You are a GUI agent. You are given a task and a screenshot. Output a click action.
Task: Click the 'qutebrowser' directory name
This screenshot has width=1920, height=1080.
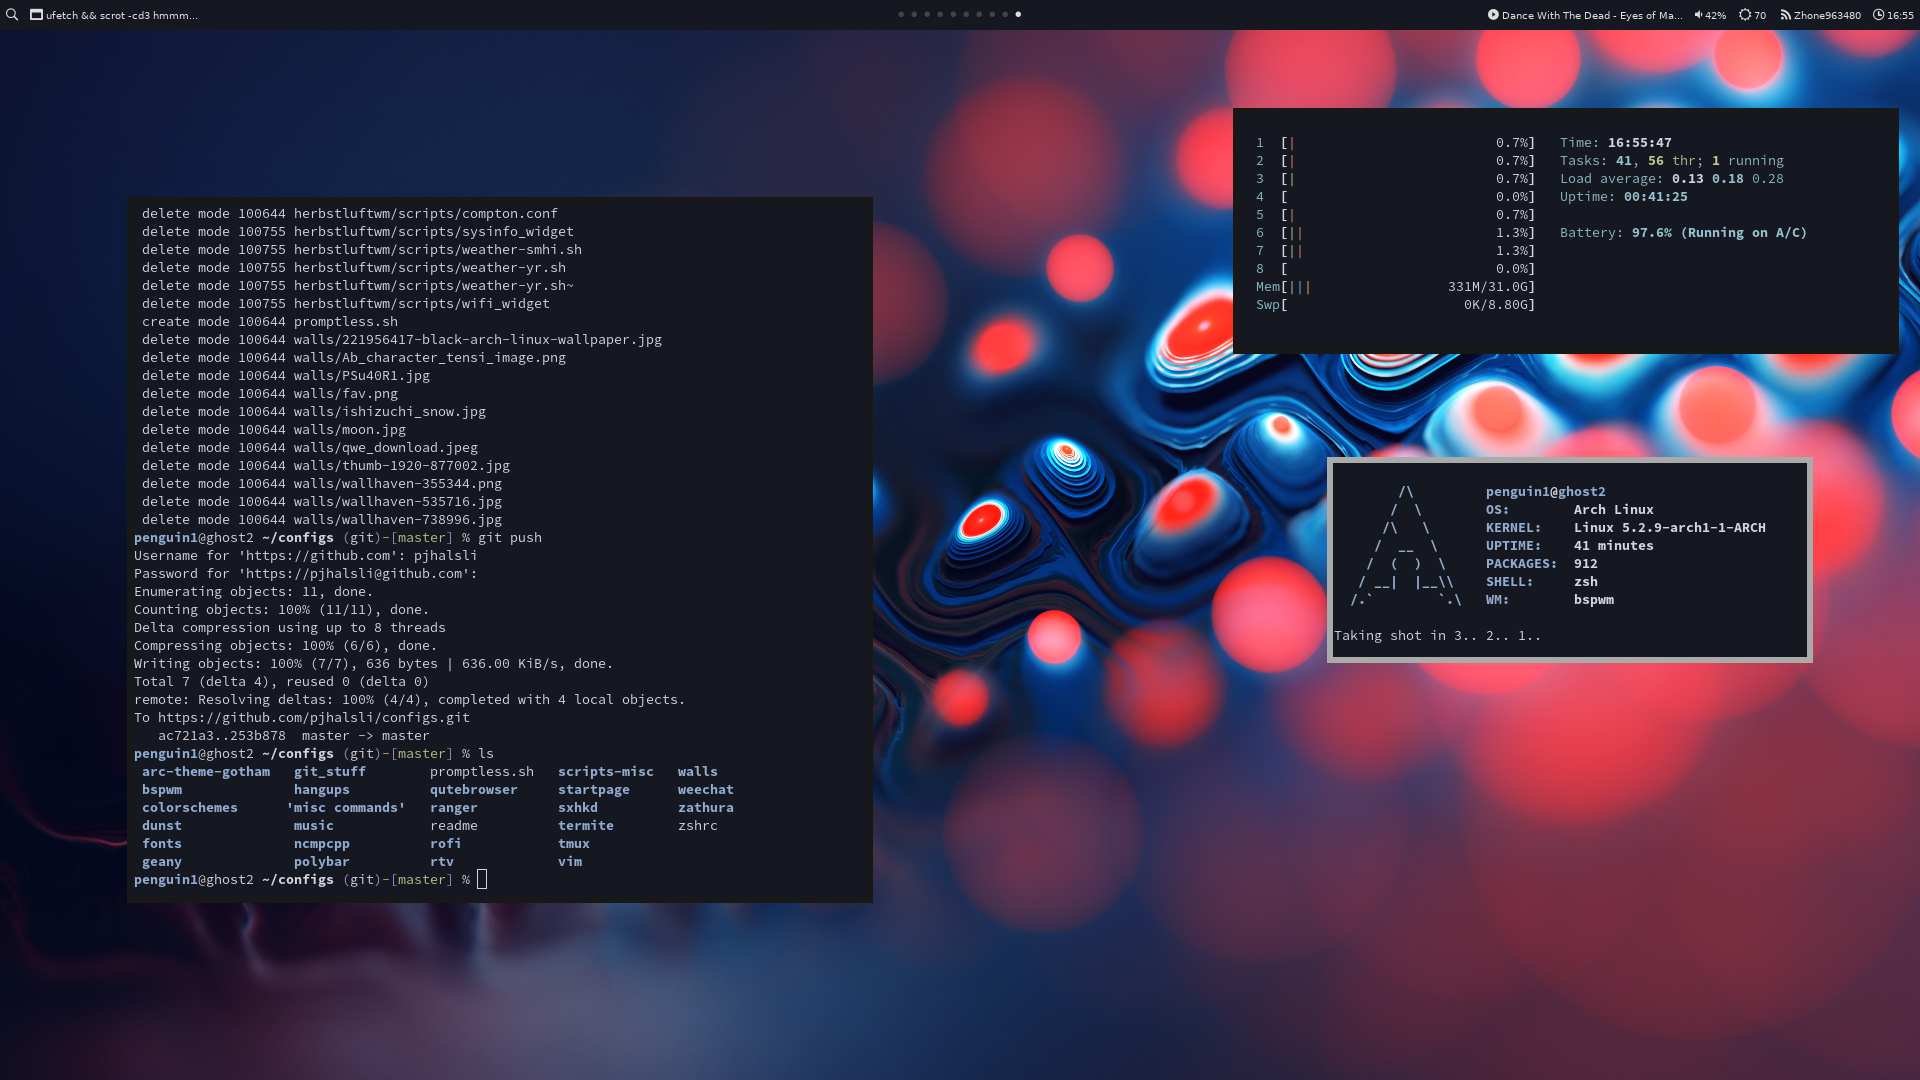tap(474, 789)
